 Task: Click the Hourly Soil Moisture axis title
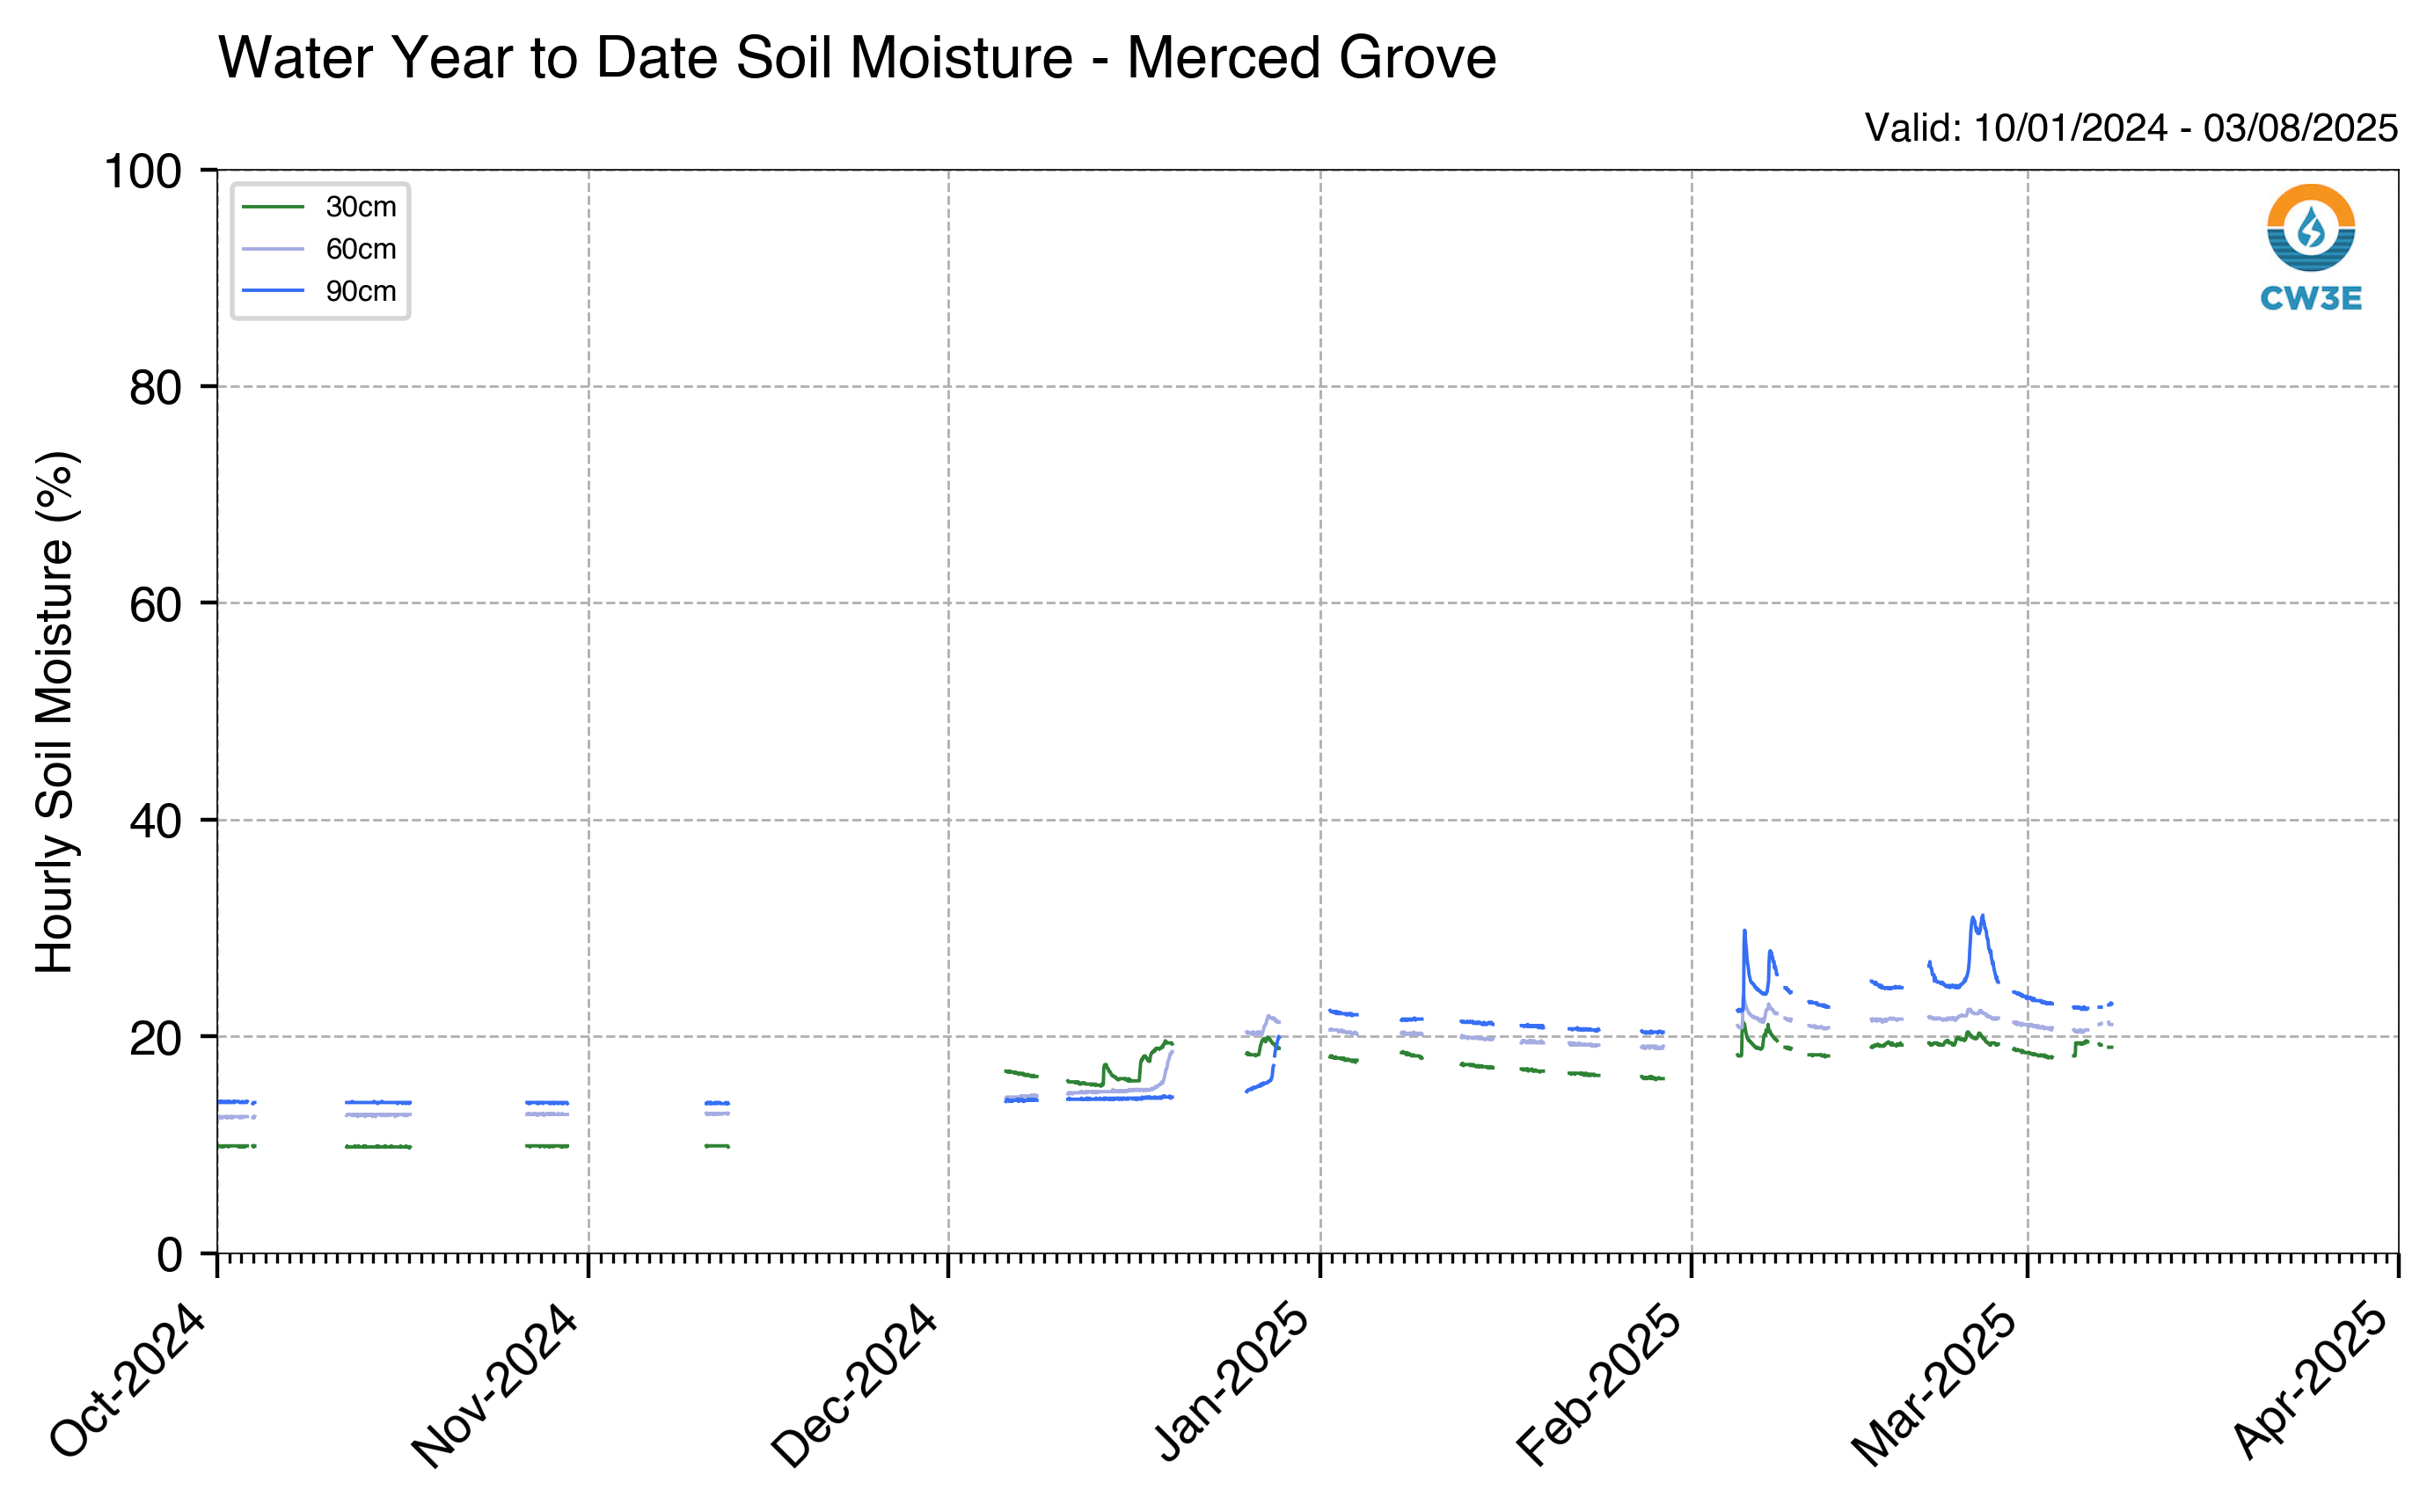[55, 712]
